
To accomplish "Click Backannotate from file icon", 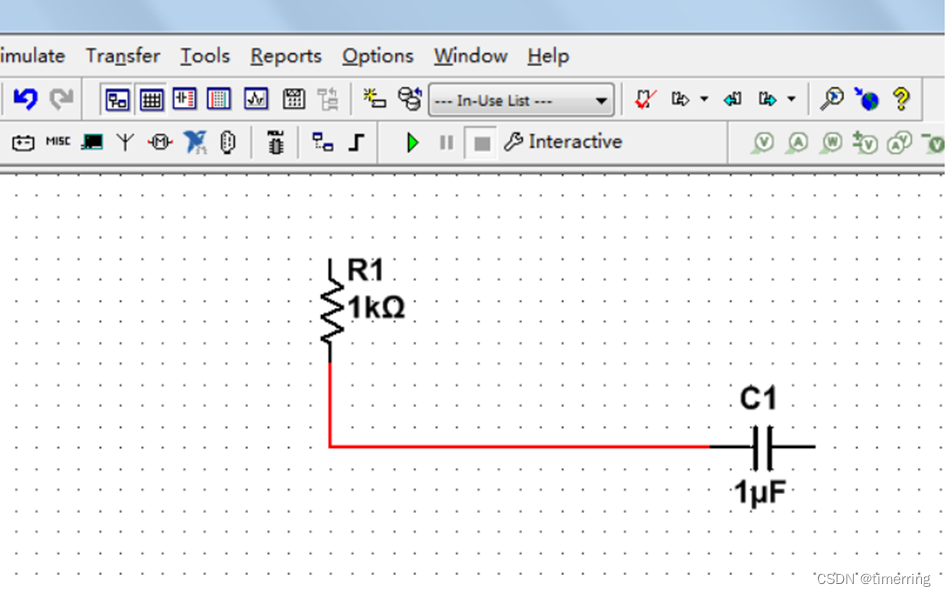I will click(732, 99).
